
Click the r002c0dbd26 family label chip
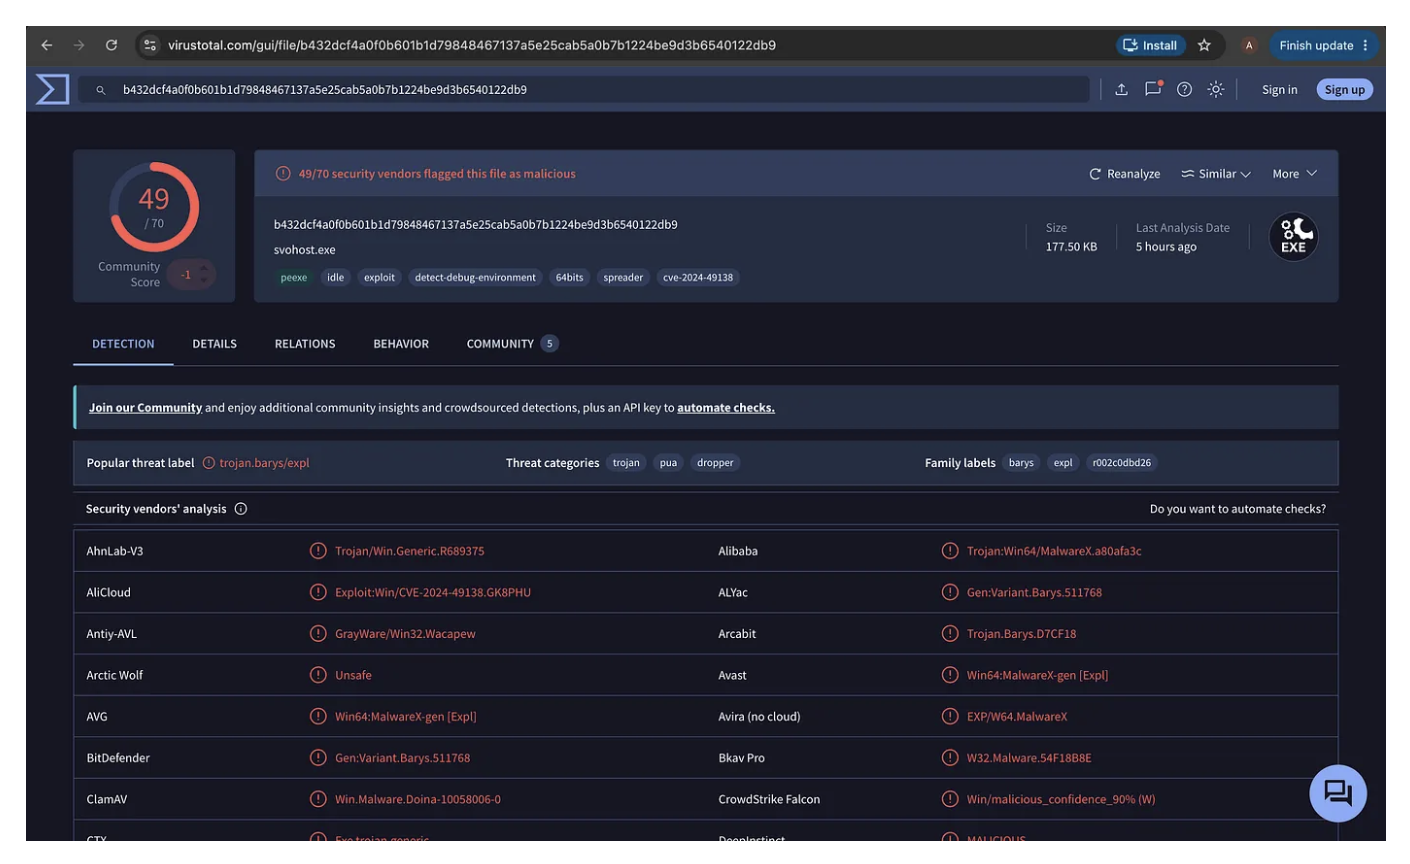pyautogui.click(x=1122, y=463)
